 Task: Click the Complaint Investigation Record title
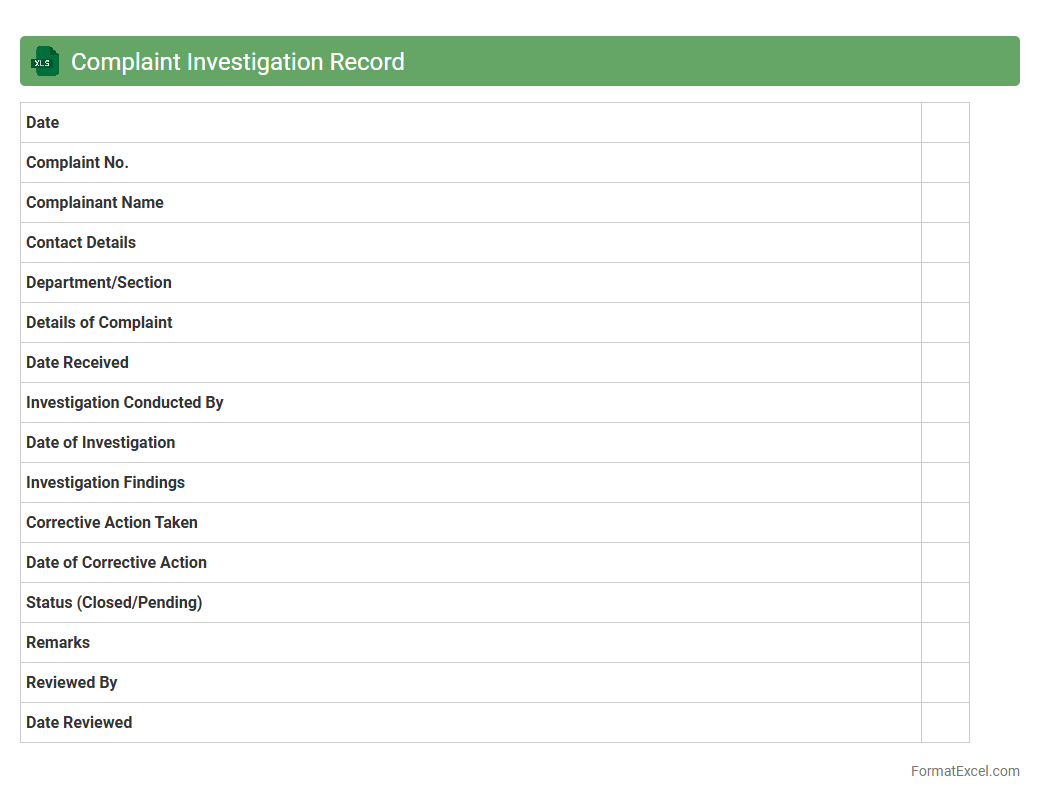pyautogui.click(x=237, y=62)
